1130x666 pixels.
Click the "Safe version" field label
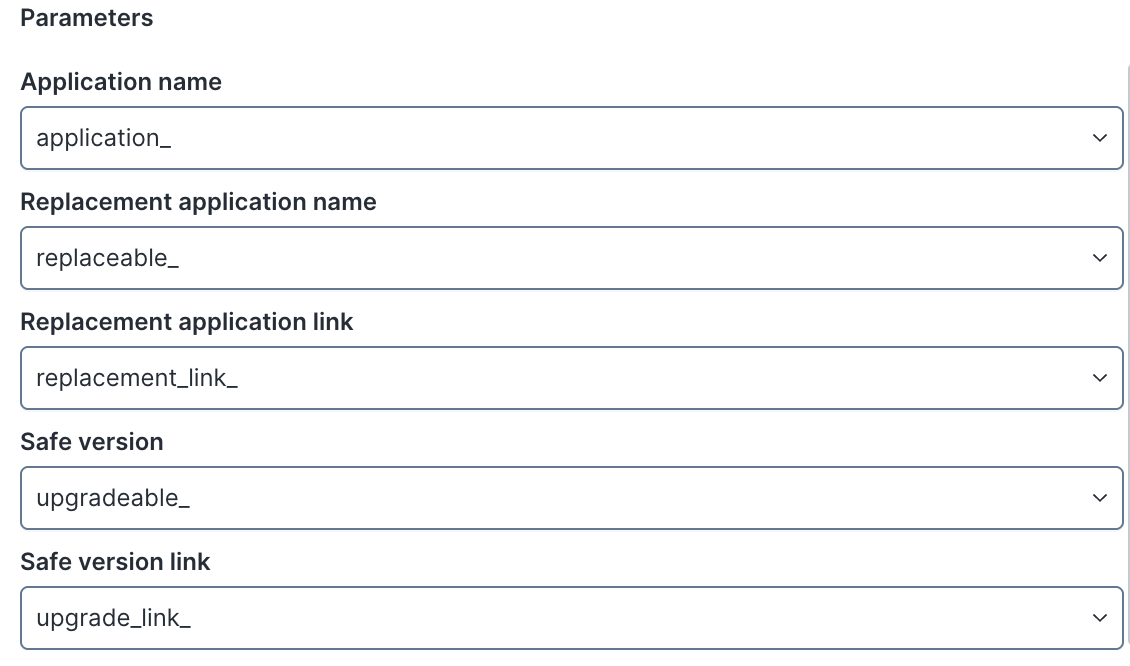[x=92, y=442]
